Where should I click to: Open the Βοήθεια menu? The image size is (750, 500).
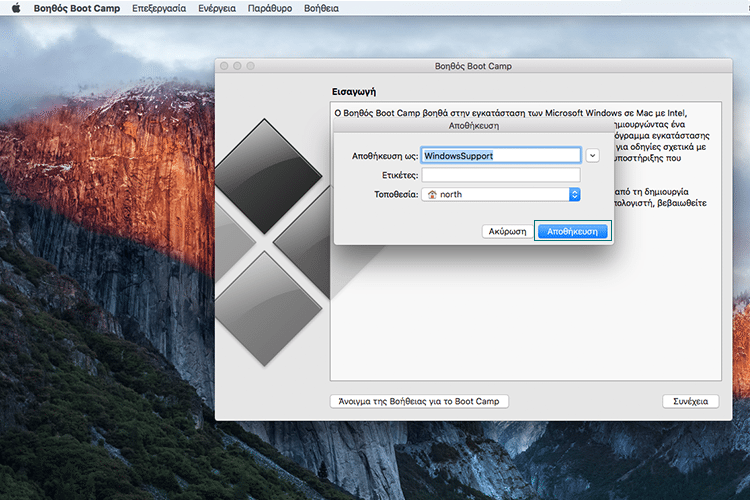click(321, 8)
